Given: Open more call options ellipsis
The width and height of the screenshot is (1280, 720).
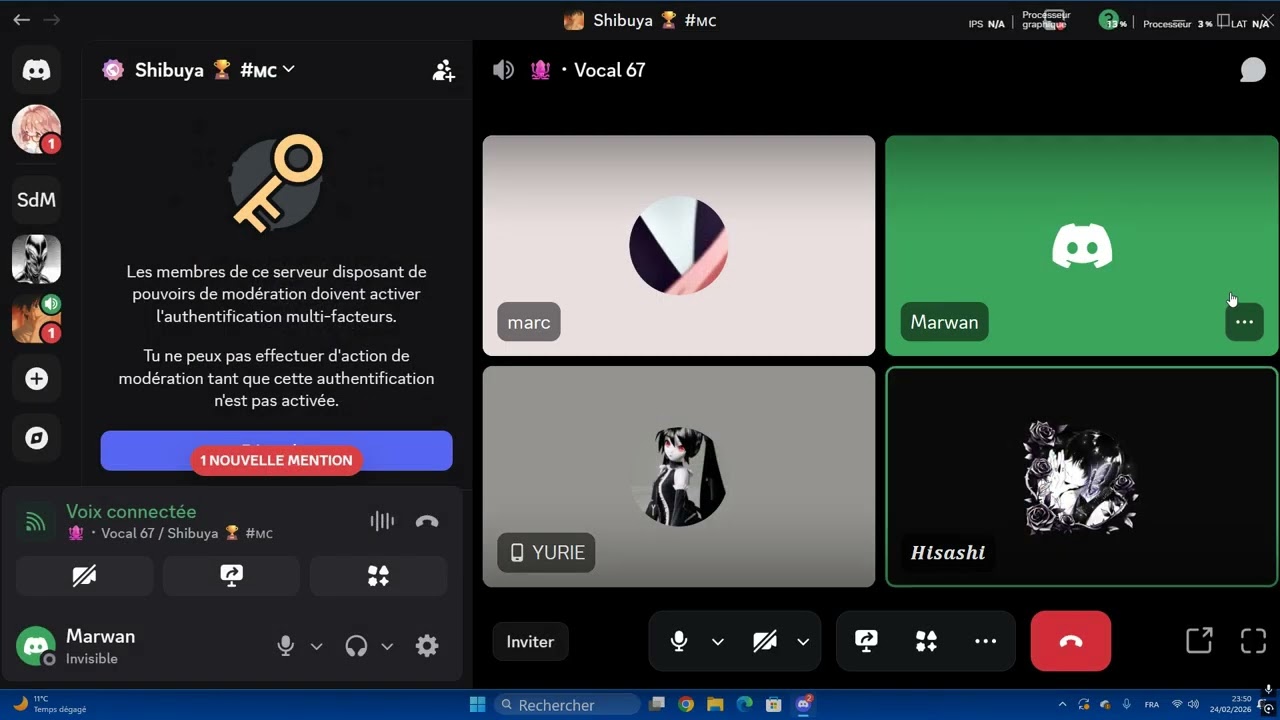Looking at the screenshot, I should (x=985, y=642).
